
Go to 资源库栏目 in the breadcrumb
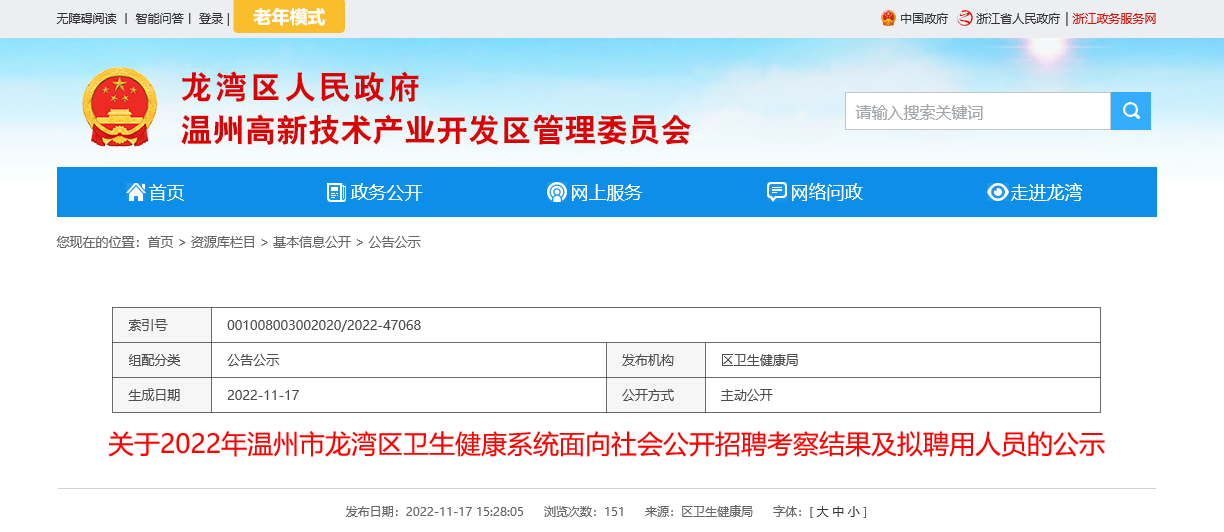coord(223,242)
